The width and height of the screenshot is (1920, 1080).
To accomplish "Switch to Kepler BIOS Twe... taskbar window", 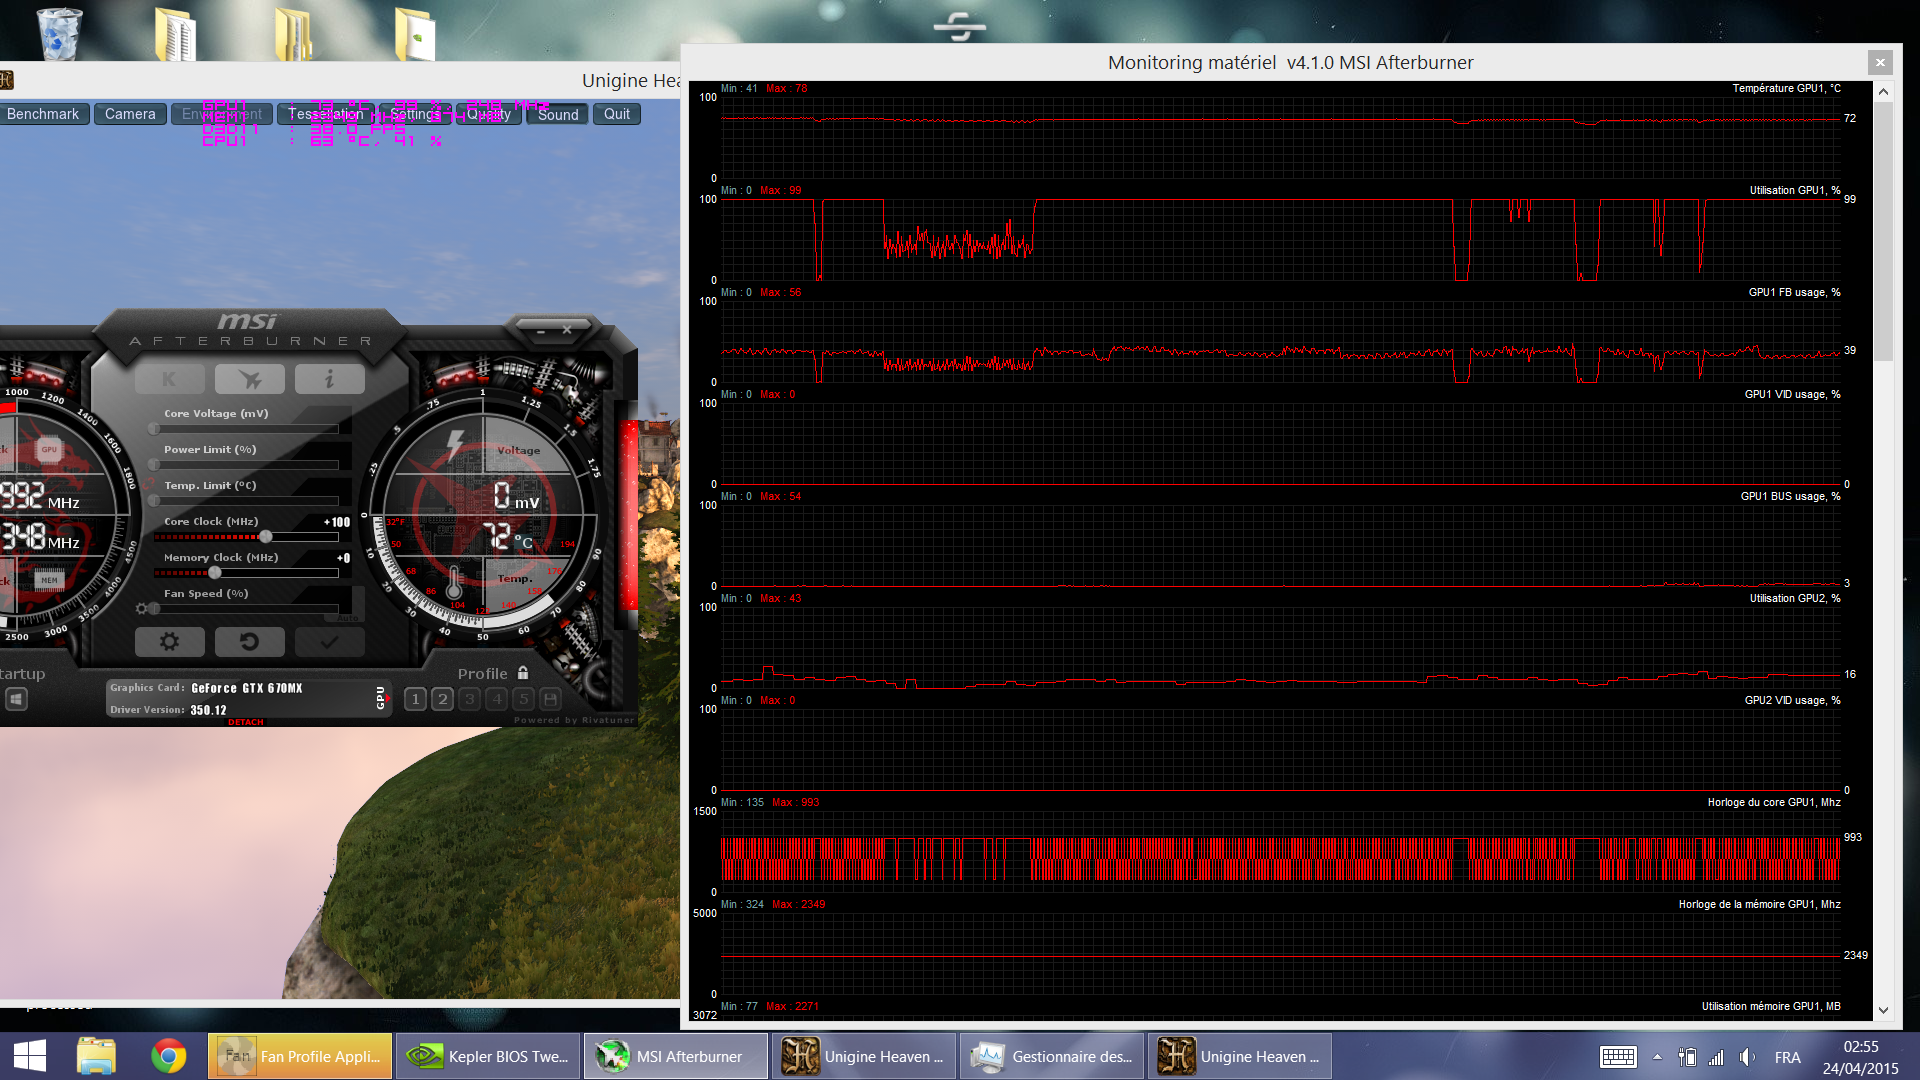I will point(488,1056).
